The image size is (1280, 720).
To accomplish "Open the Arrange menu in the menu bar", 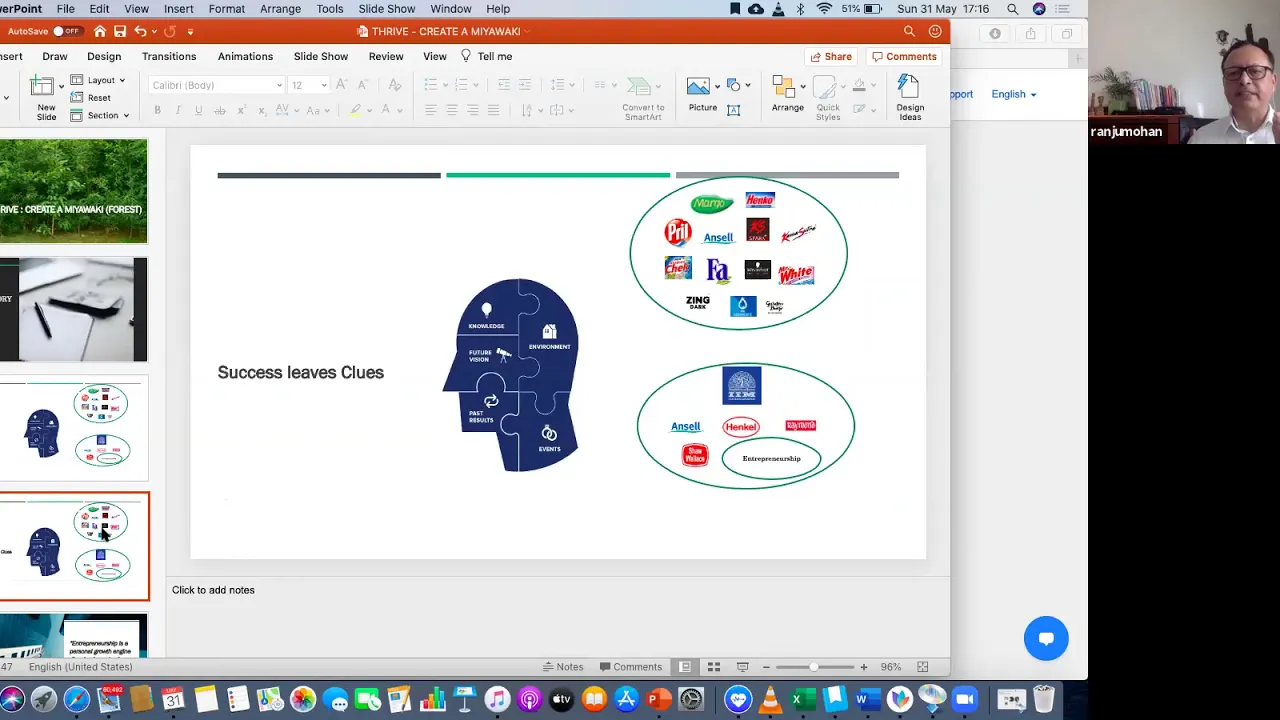I will pos(280,9).
